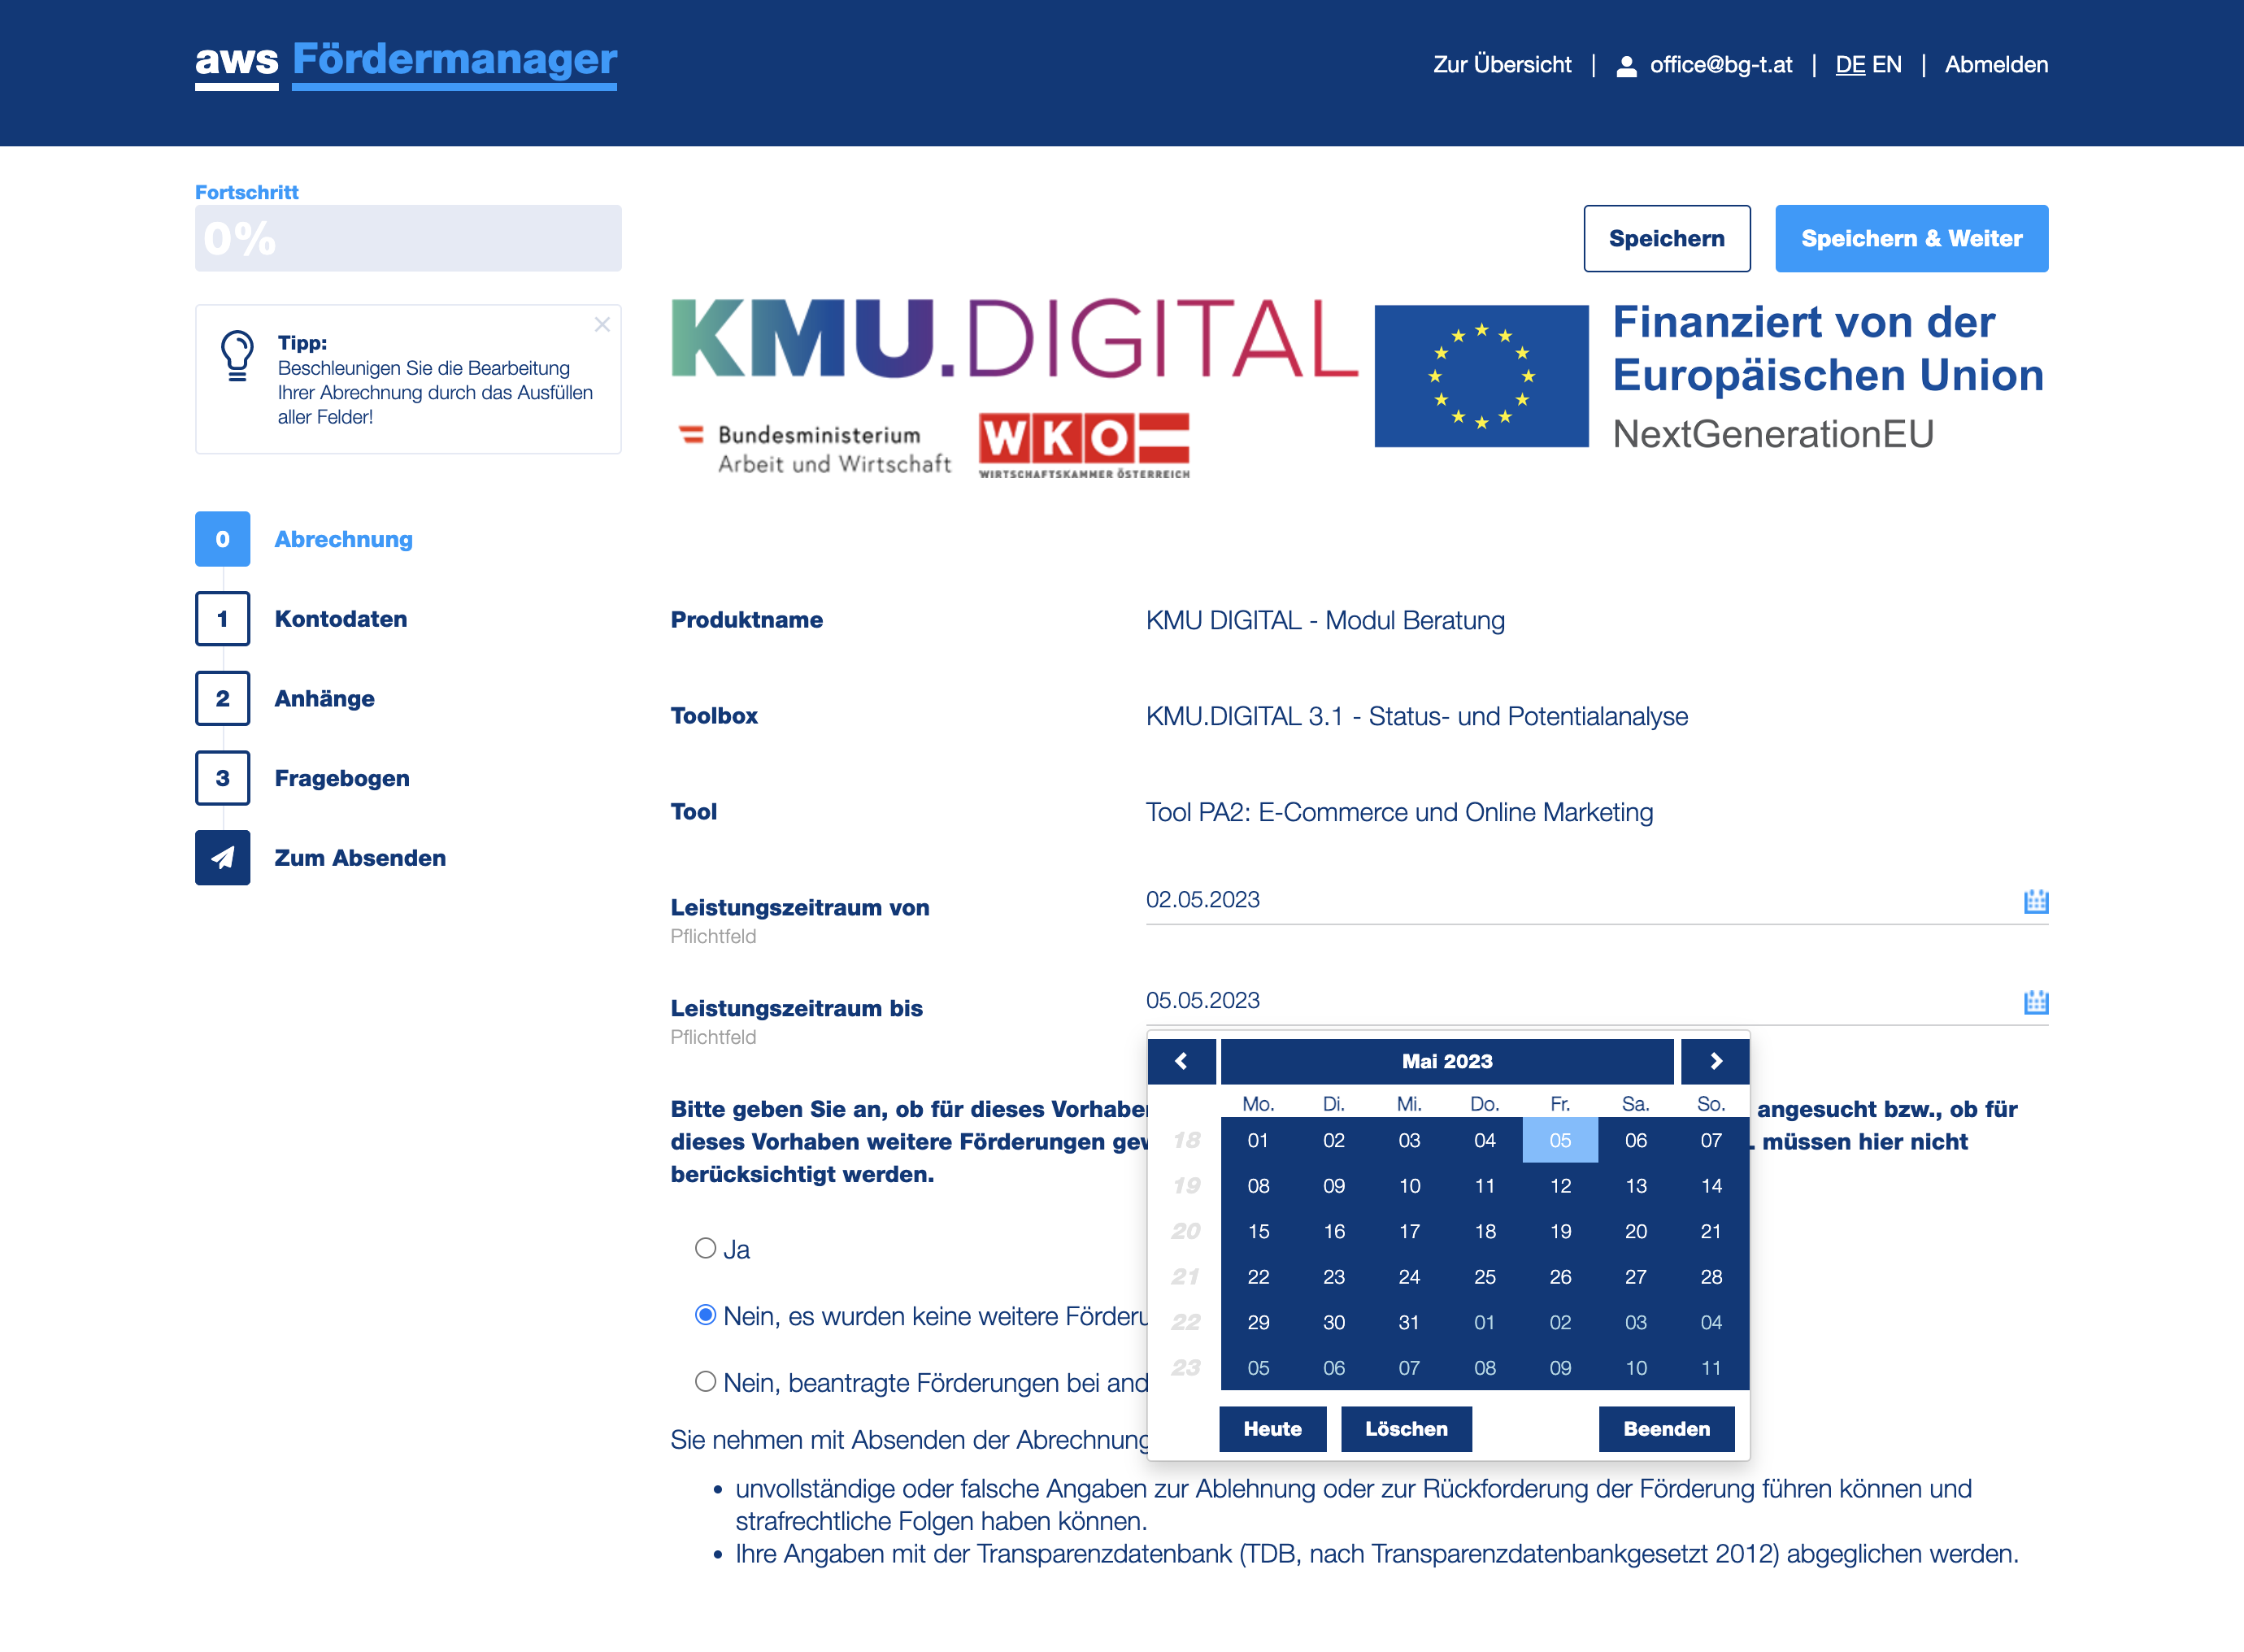Close the Tipp hint box

coord(602,324)
